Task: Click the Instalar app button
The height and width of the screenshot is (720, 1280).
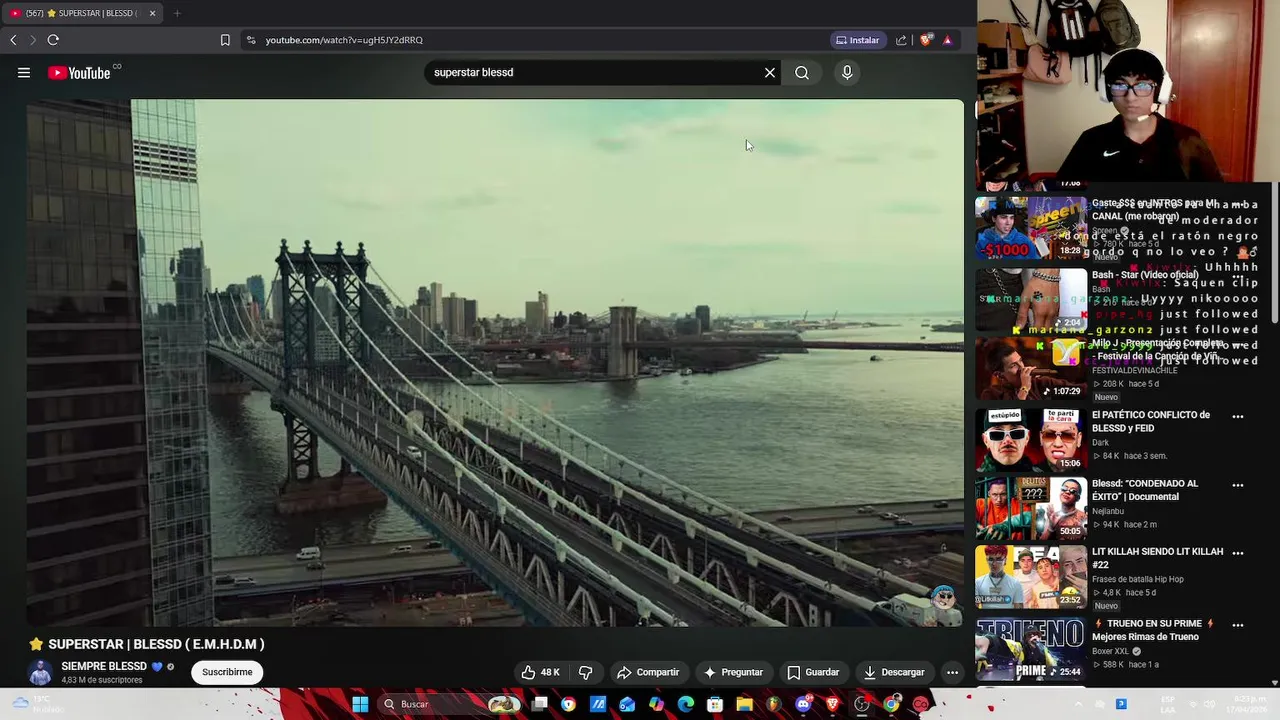Action: pyautogui.click(x=858, y=40)
